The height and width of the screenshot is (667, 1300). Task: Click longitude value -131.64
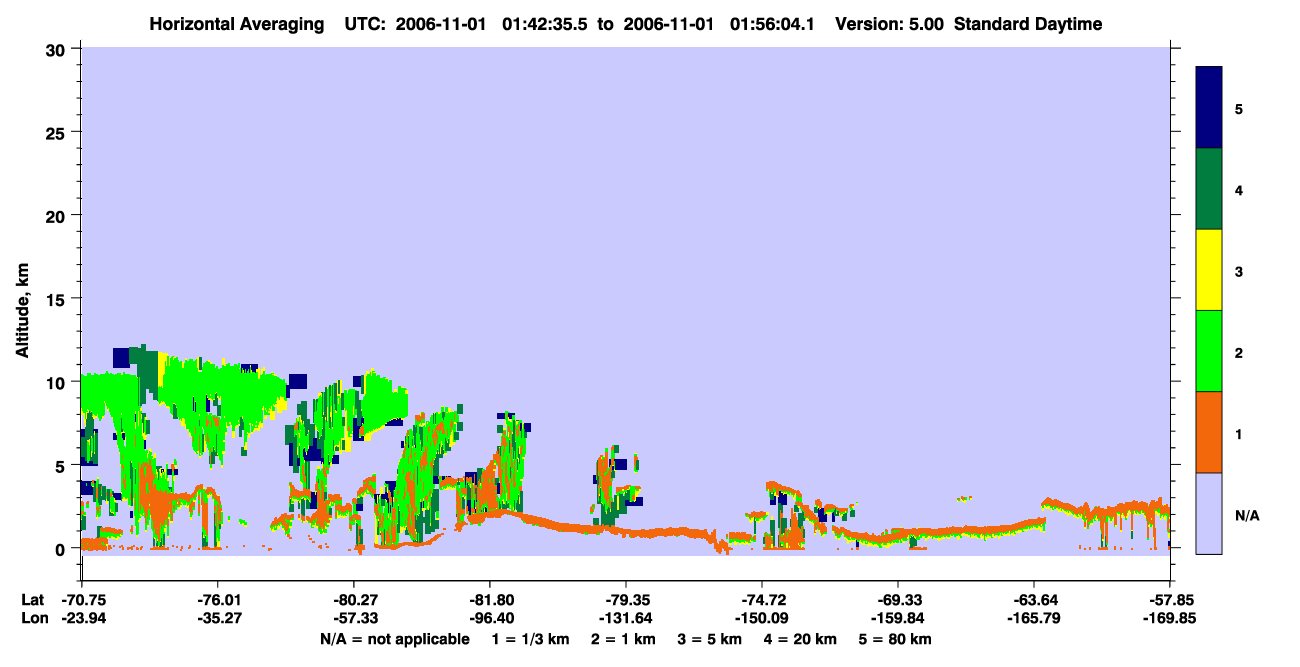626,618
